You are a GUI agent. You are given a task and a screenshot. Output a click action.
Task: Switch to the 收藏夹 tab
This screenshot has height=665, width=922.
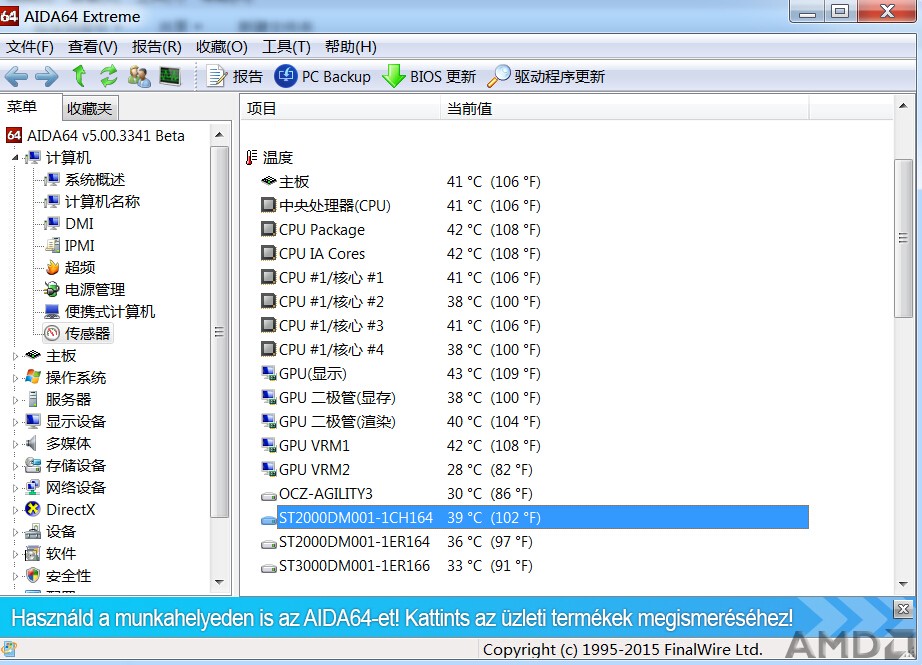(89, 108)
